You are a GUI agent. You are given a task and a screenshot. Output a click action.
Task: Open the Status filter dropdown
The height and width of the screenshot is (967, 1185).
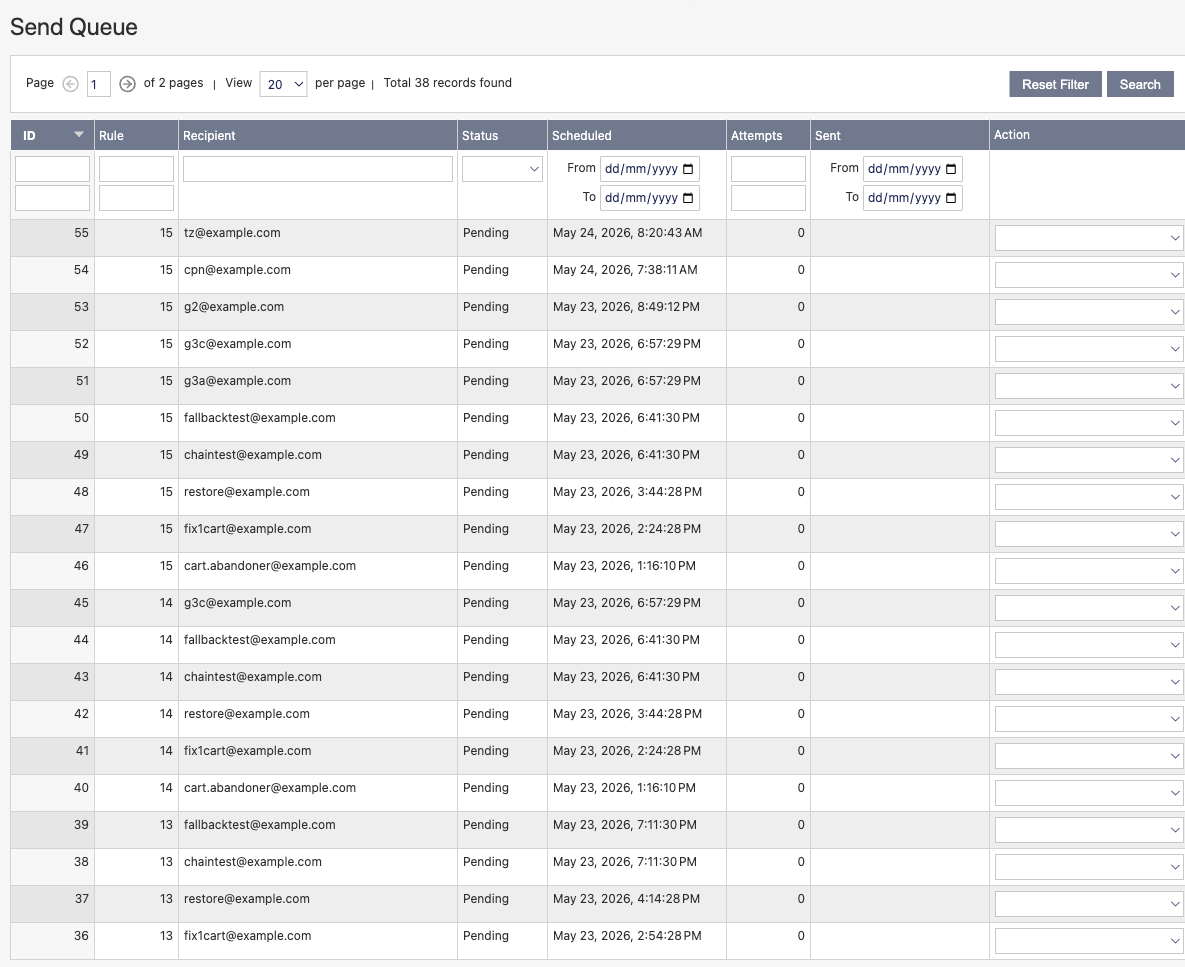coord(502,169)
